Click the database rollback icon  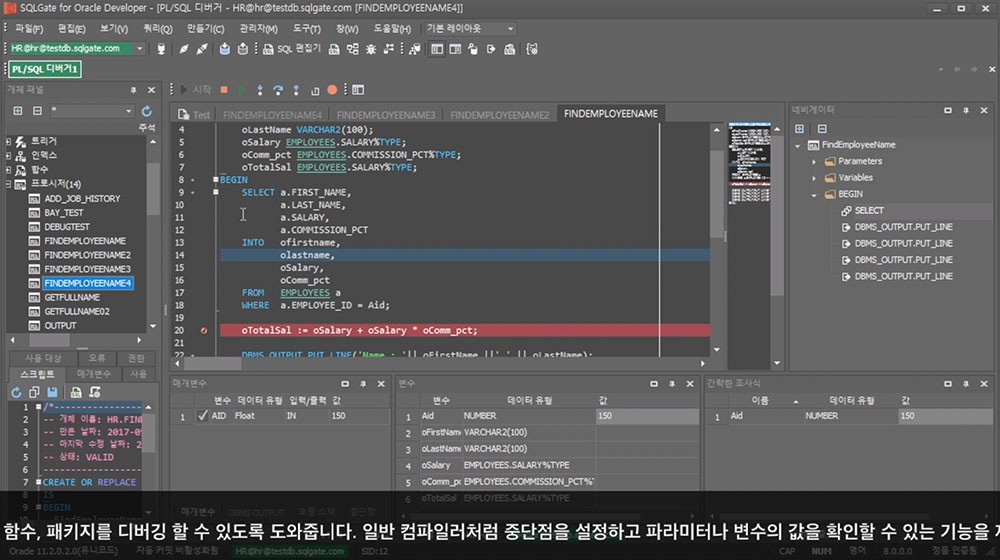point(243,48)
